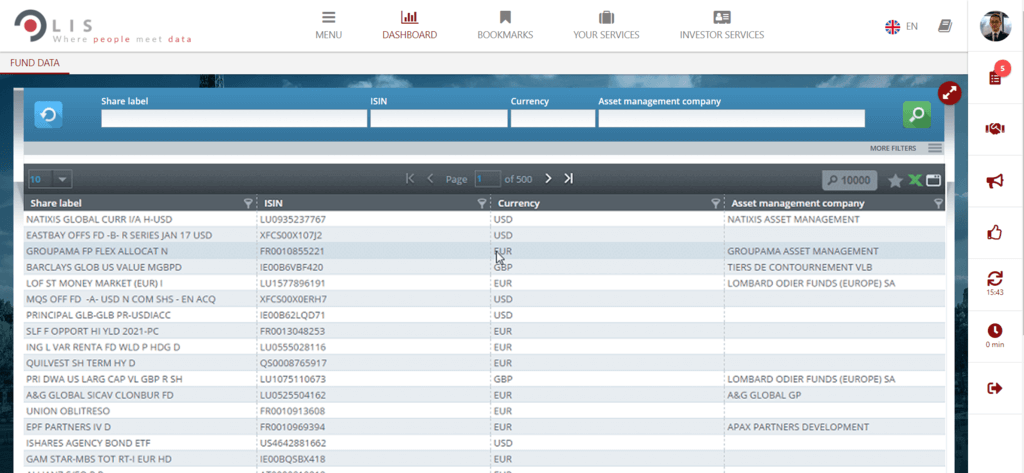Viewport: 1024px width, 473px height.
Task: Open the ISIN column filter
Action: [482, 203]
